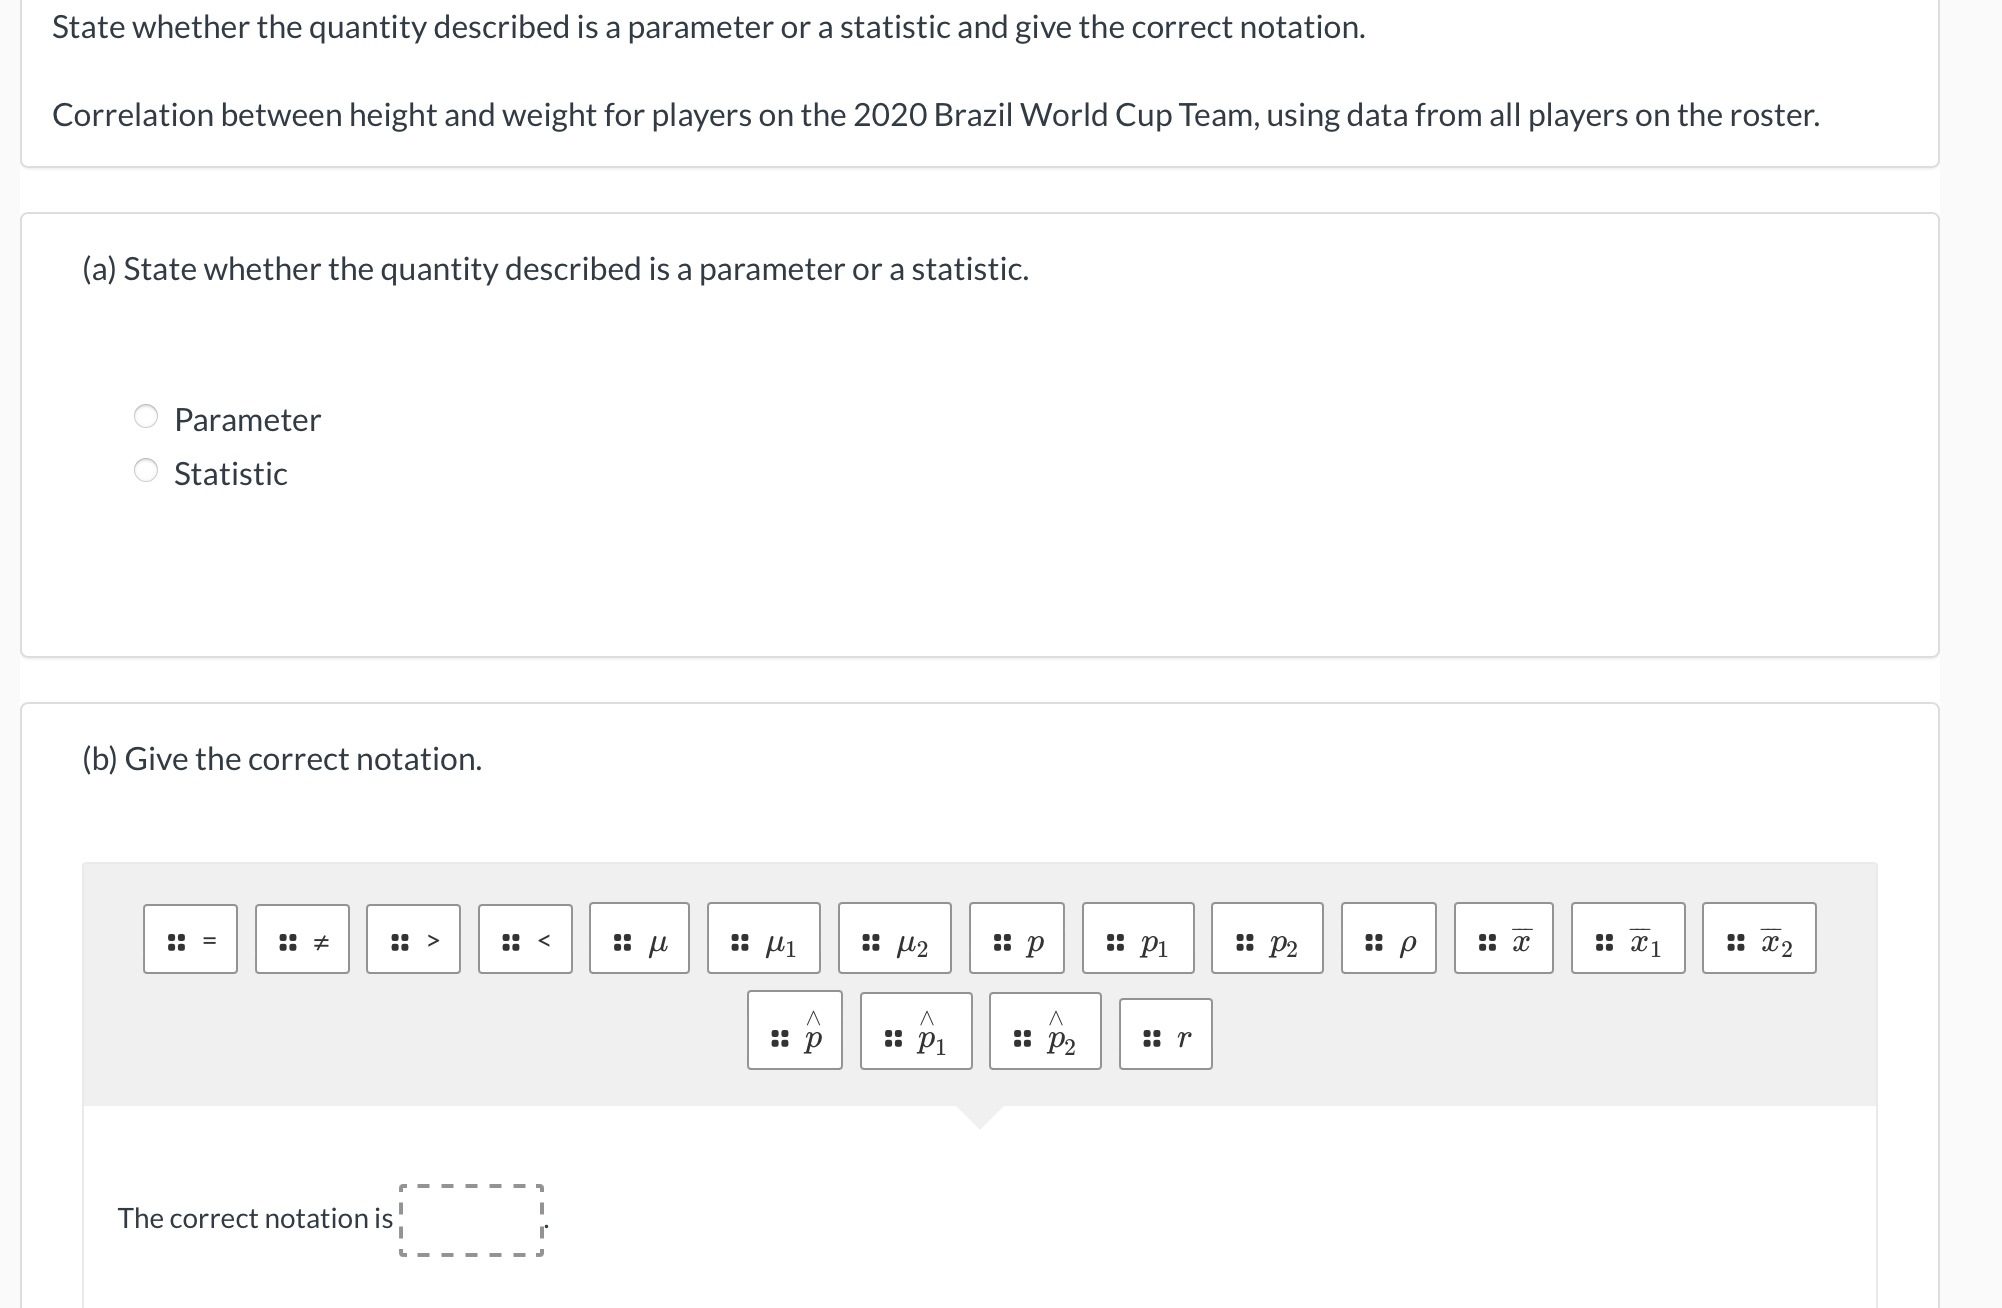Select the p̂ notation tile
The height and width of the screenshot is (1308, 2002).
pos(794,1035)
